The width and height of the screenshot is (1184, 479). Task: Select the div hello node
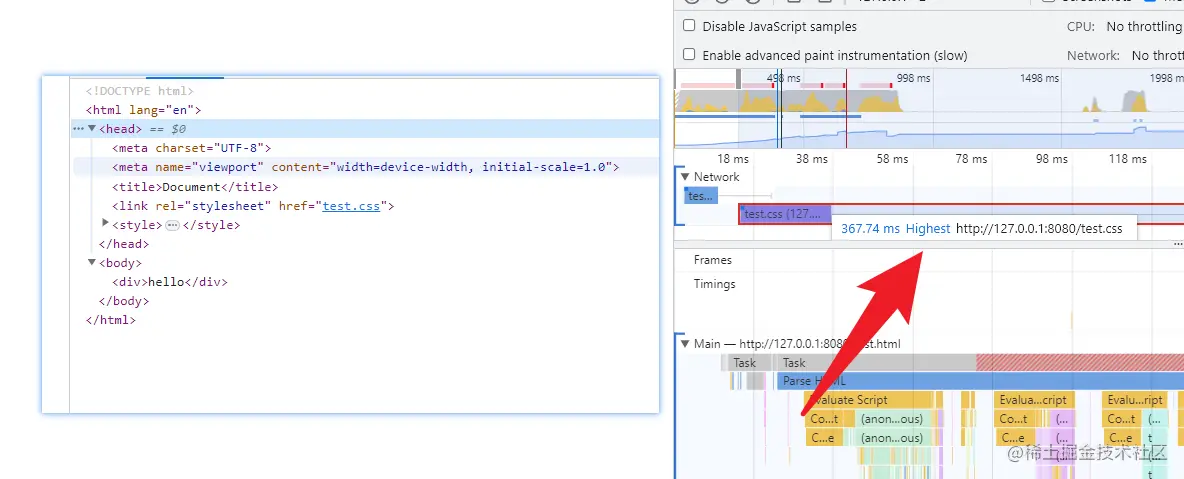point(169,282)
